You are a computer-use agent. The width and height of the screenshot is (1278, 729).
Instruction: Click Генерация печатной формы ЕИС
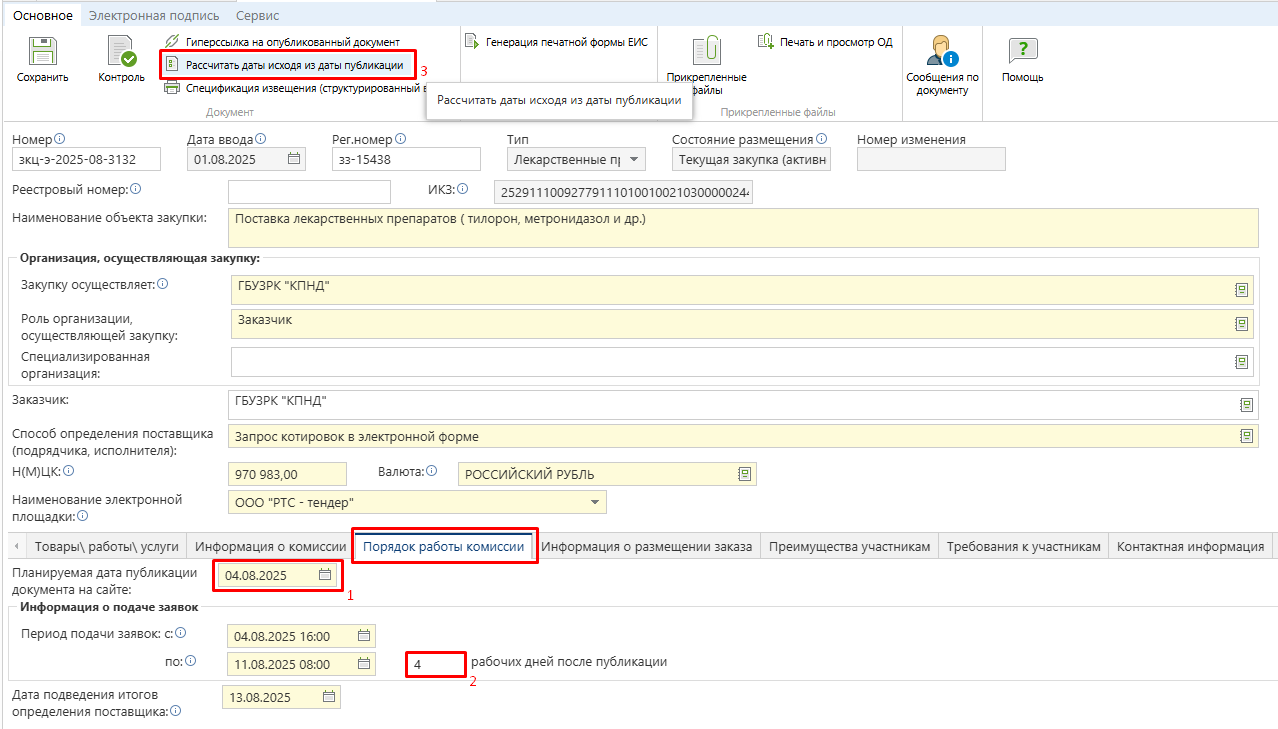click(557, 42)
